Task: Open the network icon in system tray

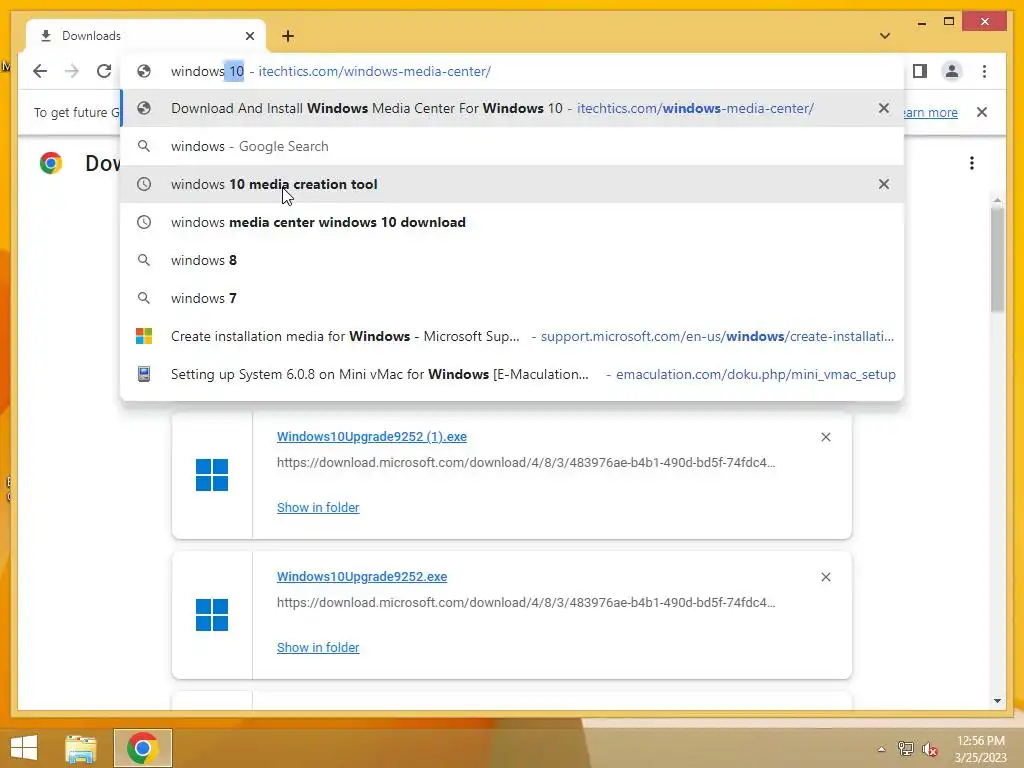Action: (906, 749)
